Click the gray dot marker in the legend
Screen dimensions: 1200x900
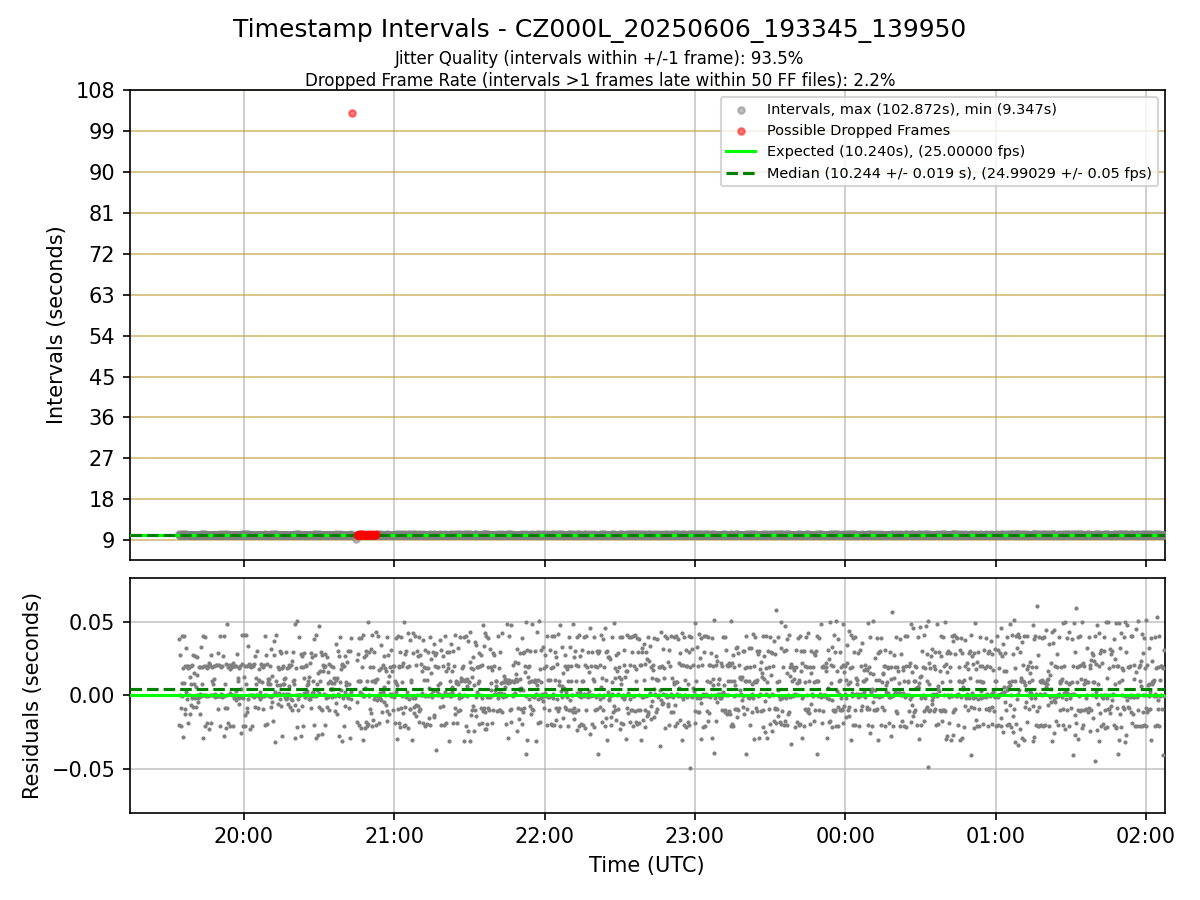[740, 109]
